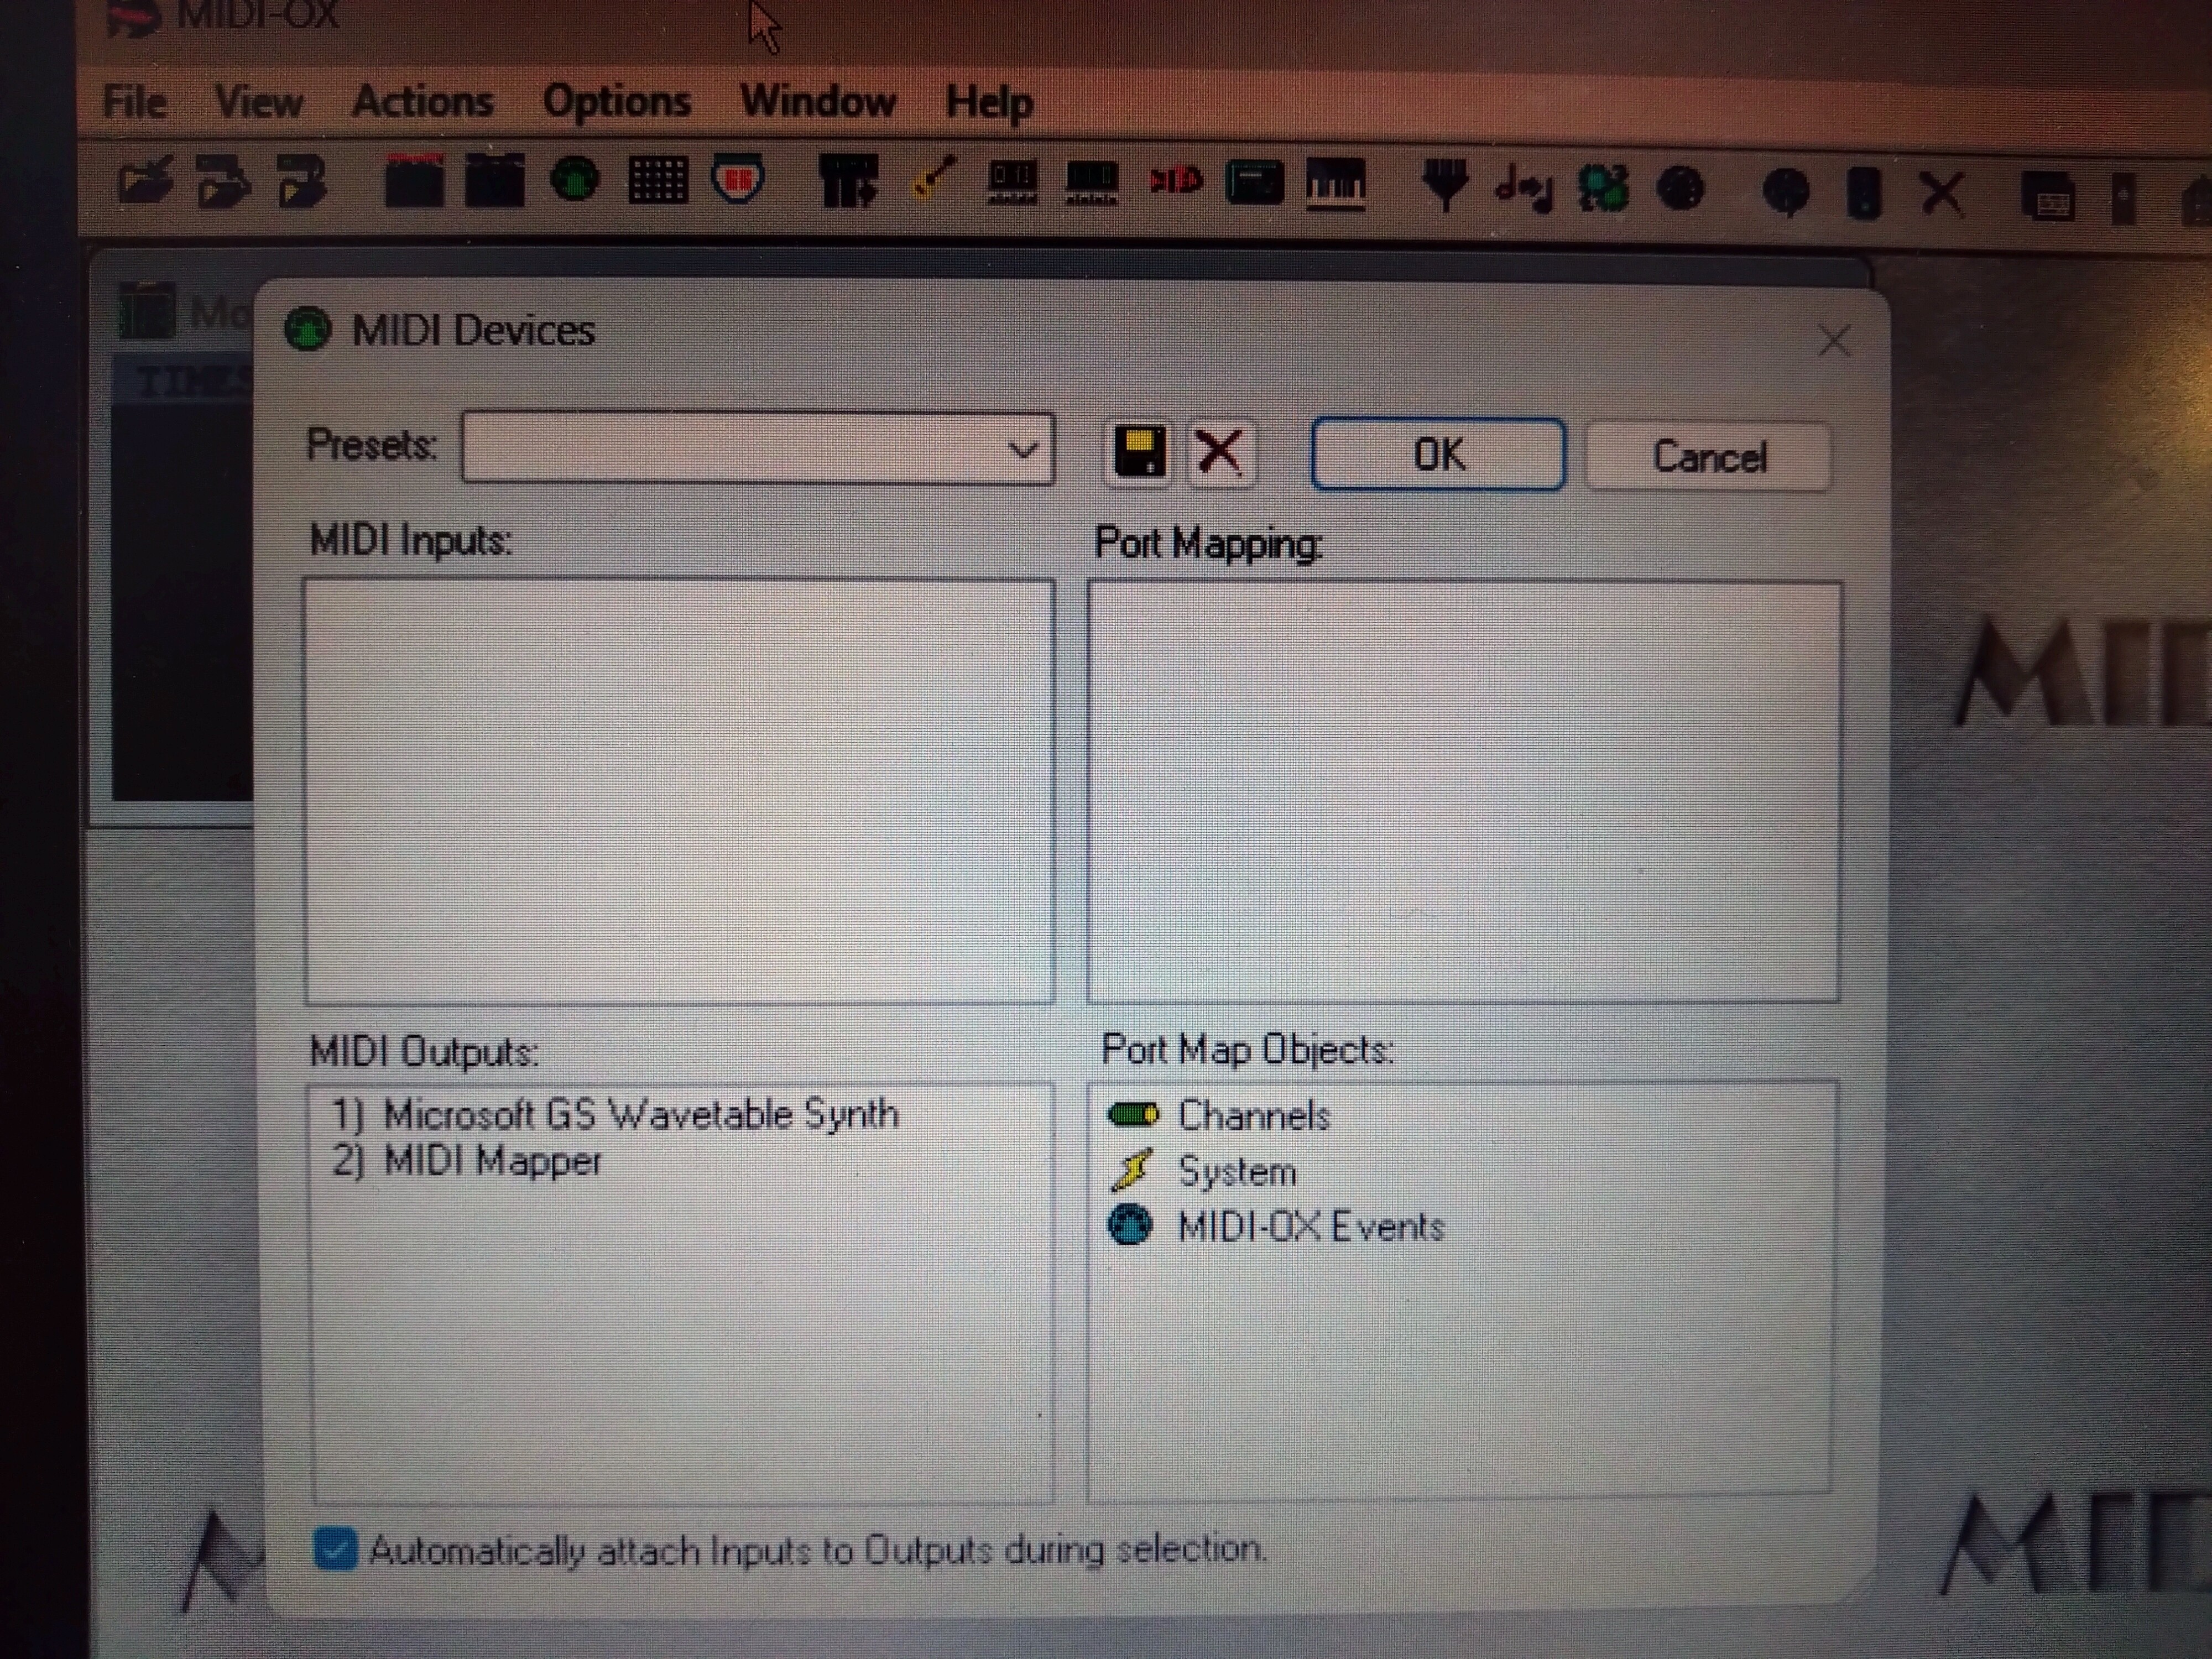Expand the Presets dropdown list

pos(1022,450)
